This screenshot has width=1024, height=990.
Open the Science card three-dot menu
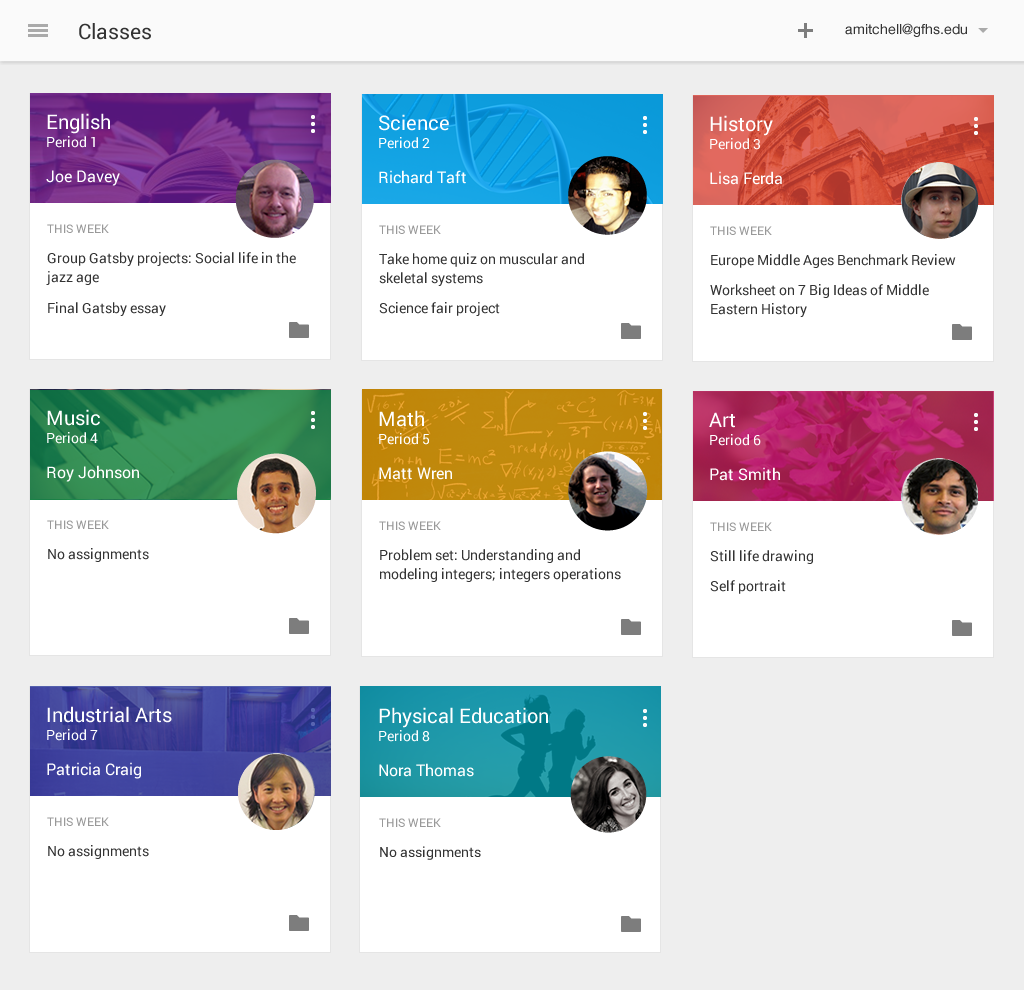coord(645,125)
